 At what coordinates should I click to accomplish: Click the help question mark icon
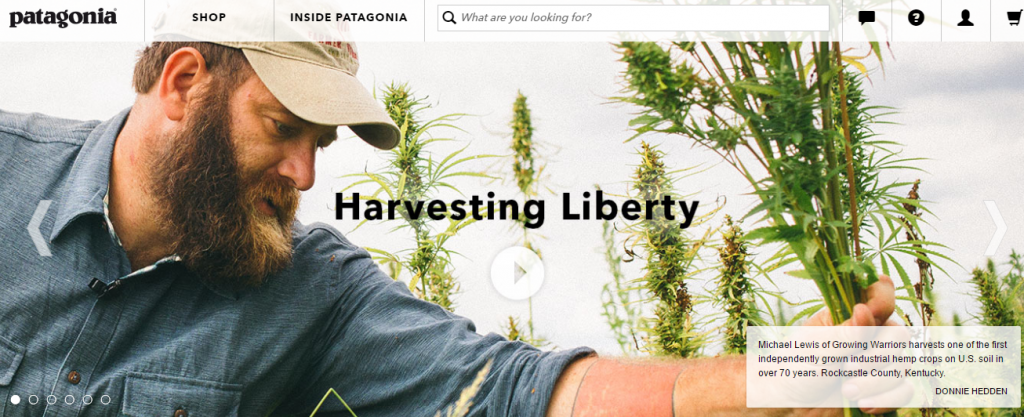pos(916,18)
